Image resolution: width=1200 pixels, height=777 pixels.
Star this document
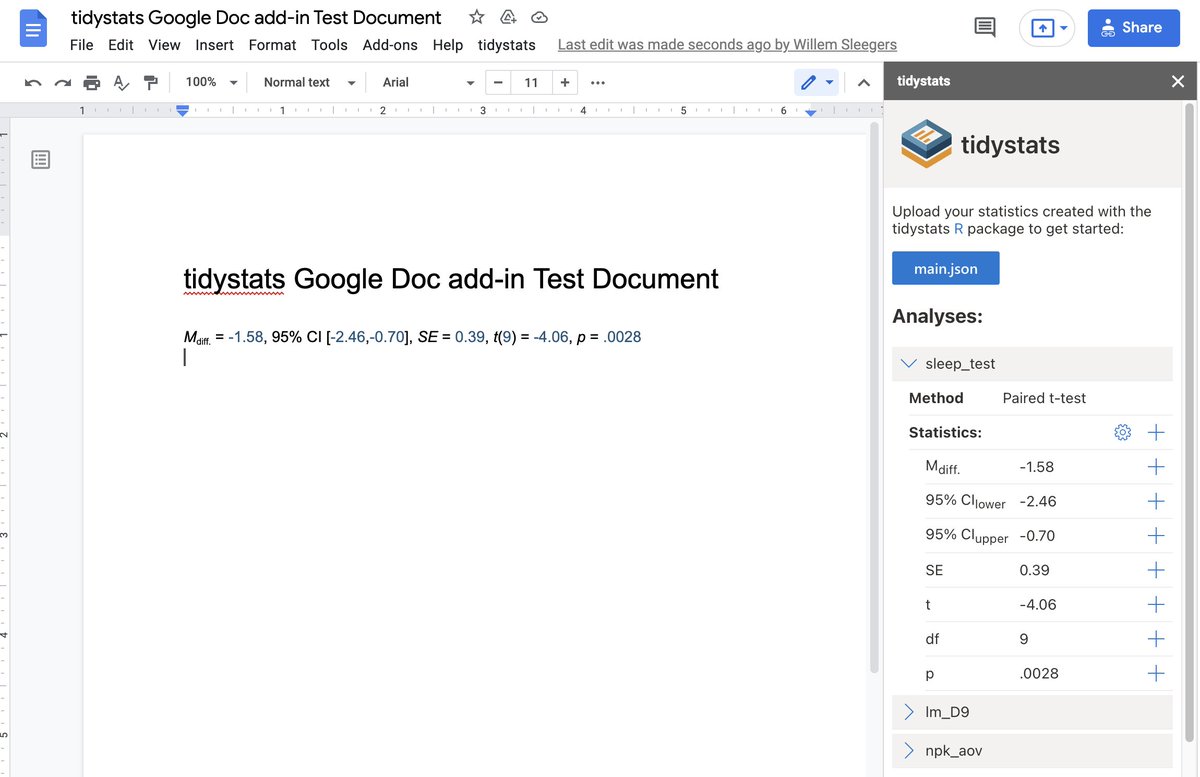click(477, 17)
